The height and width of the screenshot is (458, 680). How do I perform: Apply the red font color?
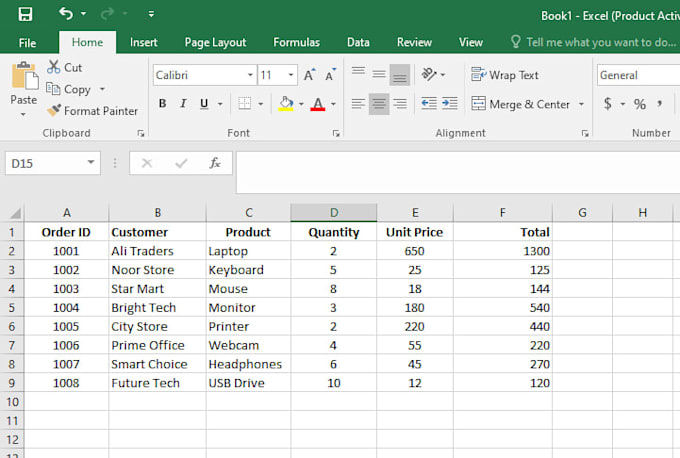(x=318, y=104)
